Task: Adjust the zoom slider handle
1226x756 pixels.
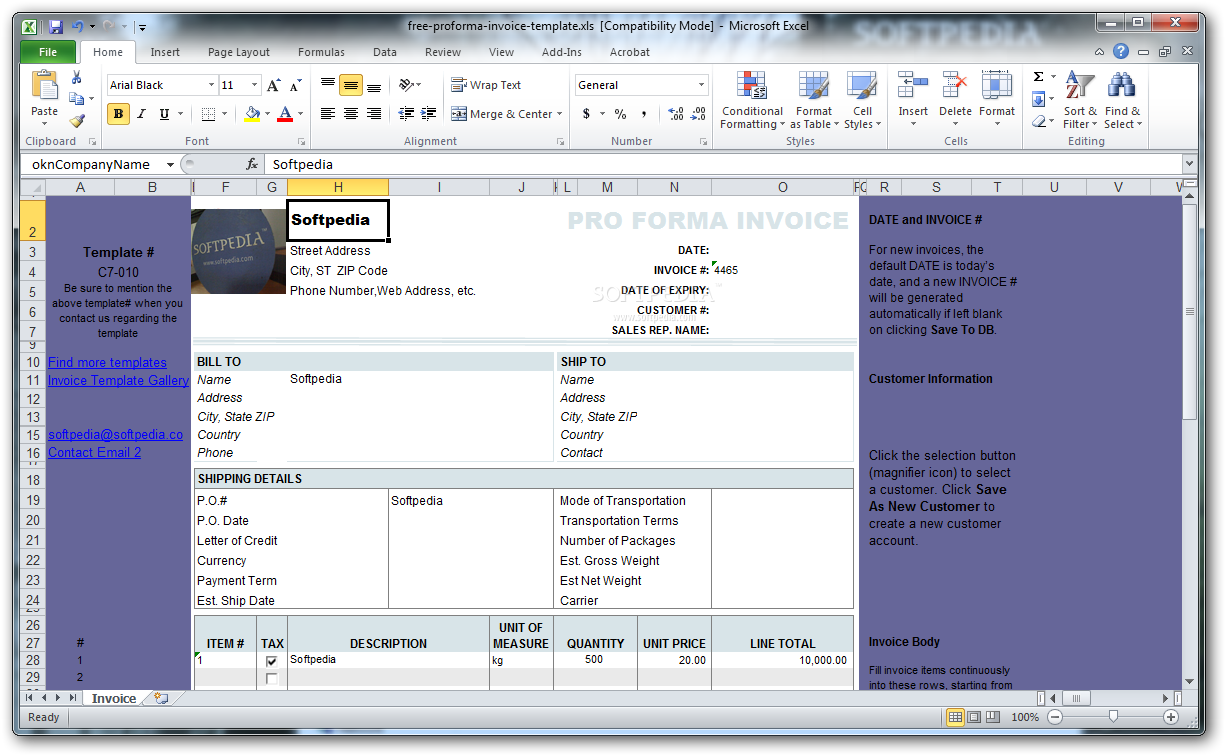Action: [1113, 717]
